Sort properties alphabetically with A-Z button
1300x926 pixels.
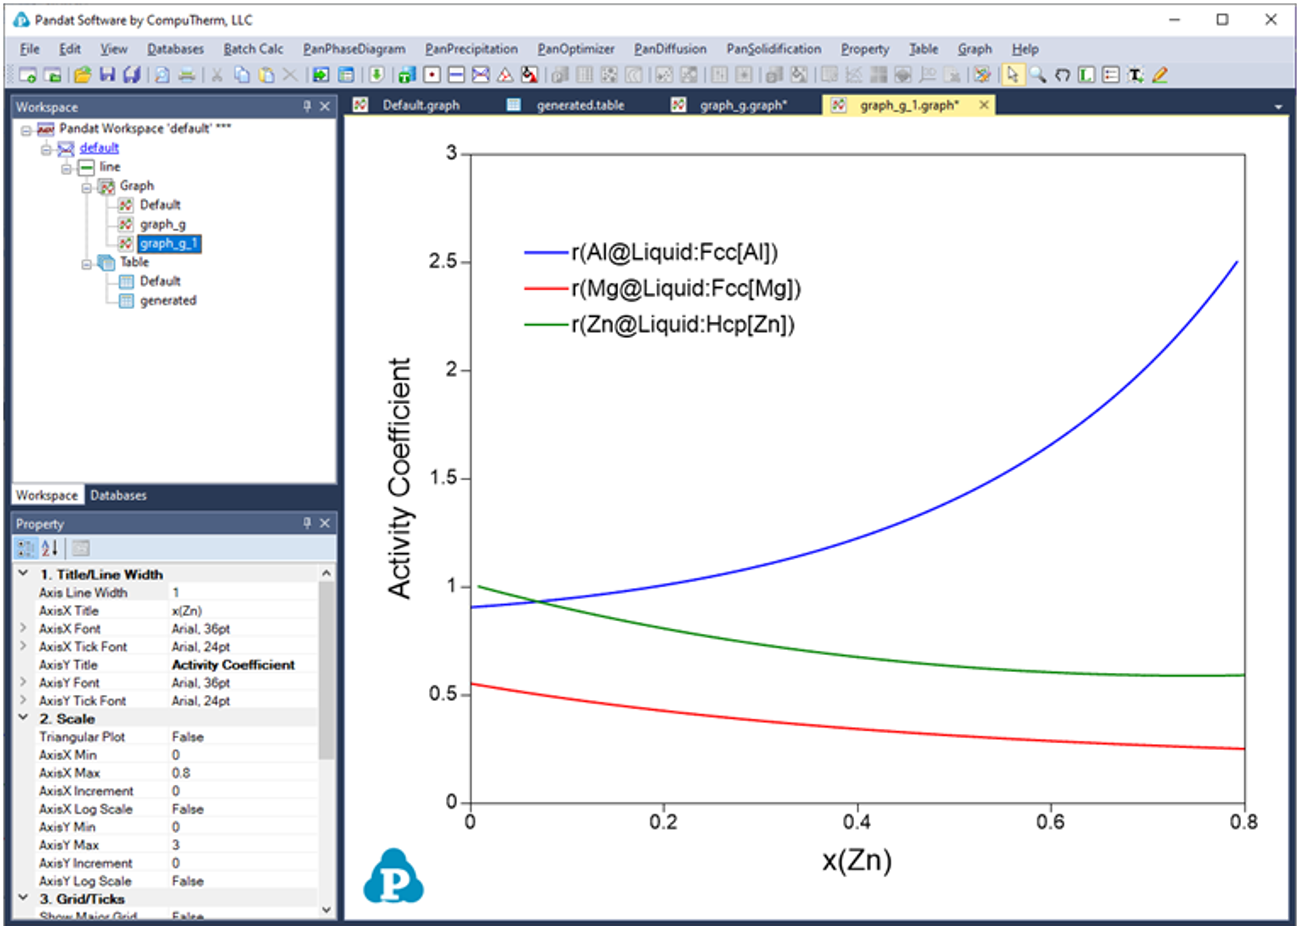coord(50,548)
